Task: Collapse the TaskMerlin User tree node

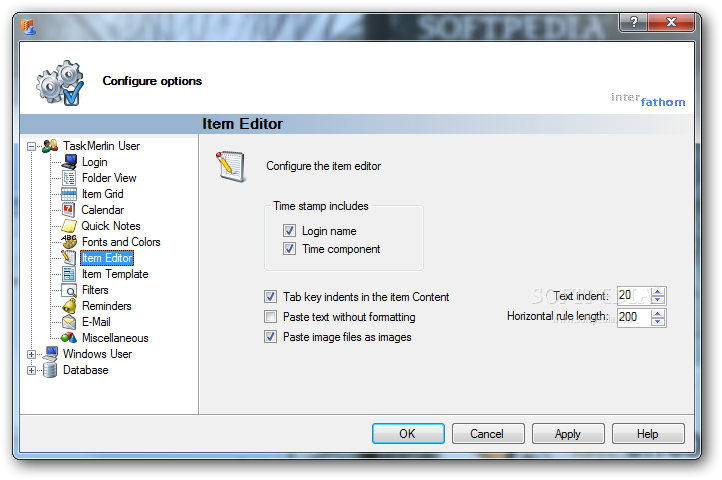Action: pos(31,146)
